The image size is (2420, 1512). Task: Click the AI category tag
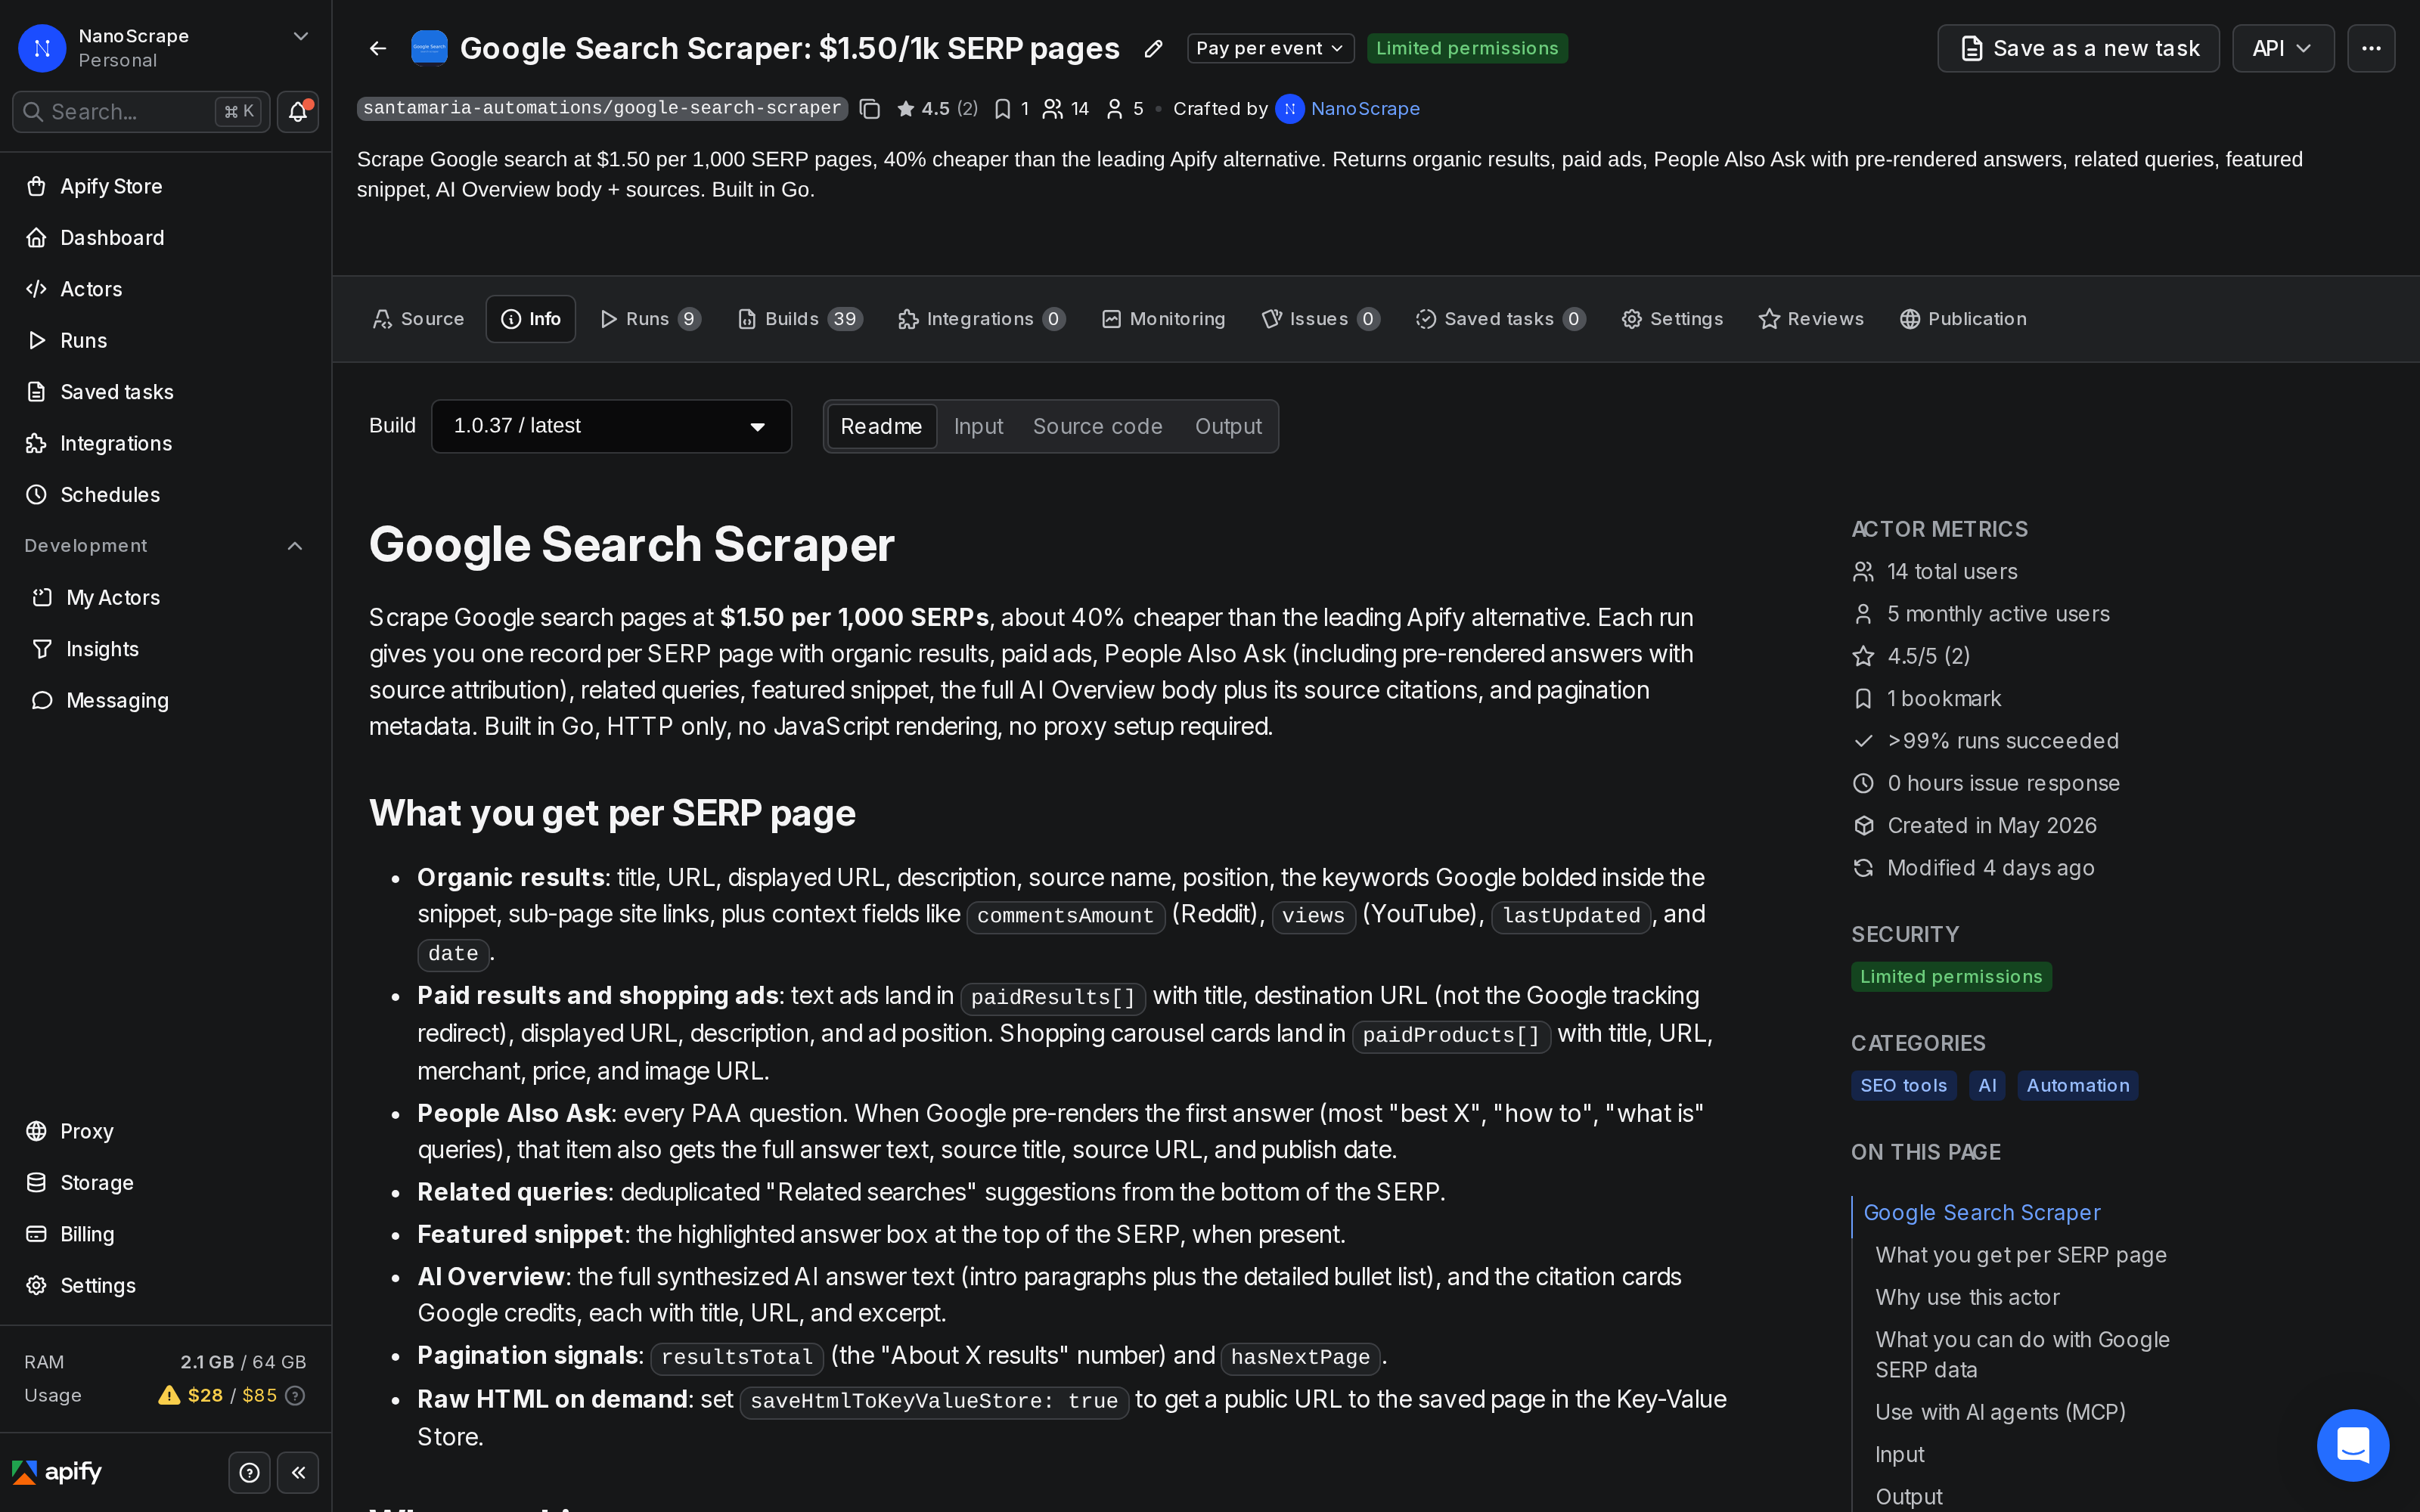1987,1085
